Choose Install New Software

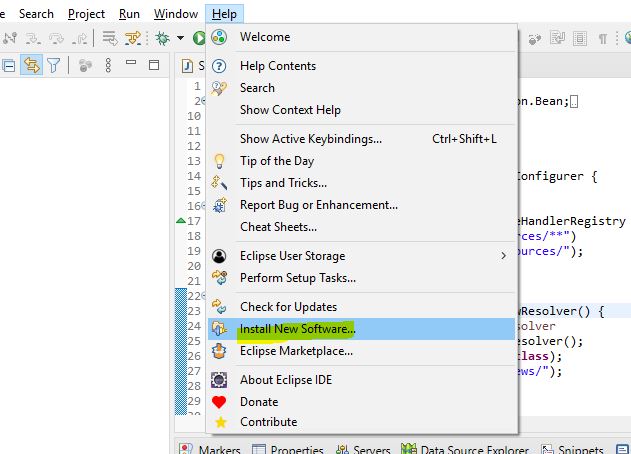point(361,329)
